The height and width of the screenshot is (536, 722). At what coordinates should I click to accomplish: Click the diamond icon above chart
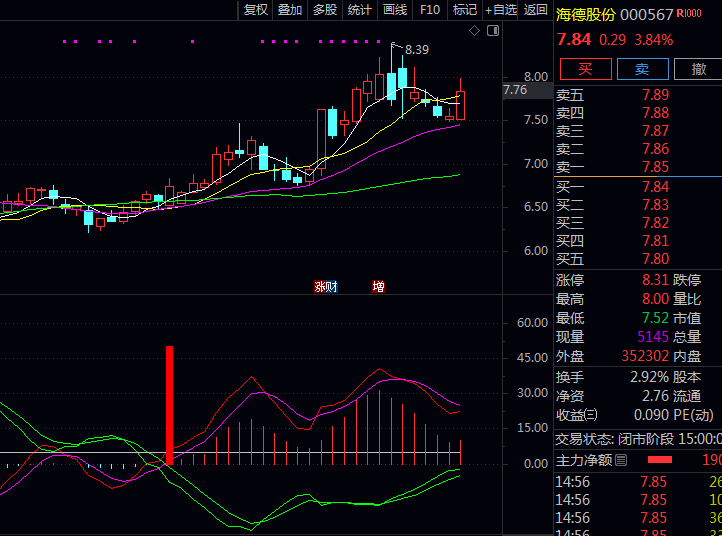click(x=474, y=31)
